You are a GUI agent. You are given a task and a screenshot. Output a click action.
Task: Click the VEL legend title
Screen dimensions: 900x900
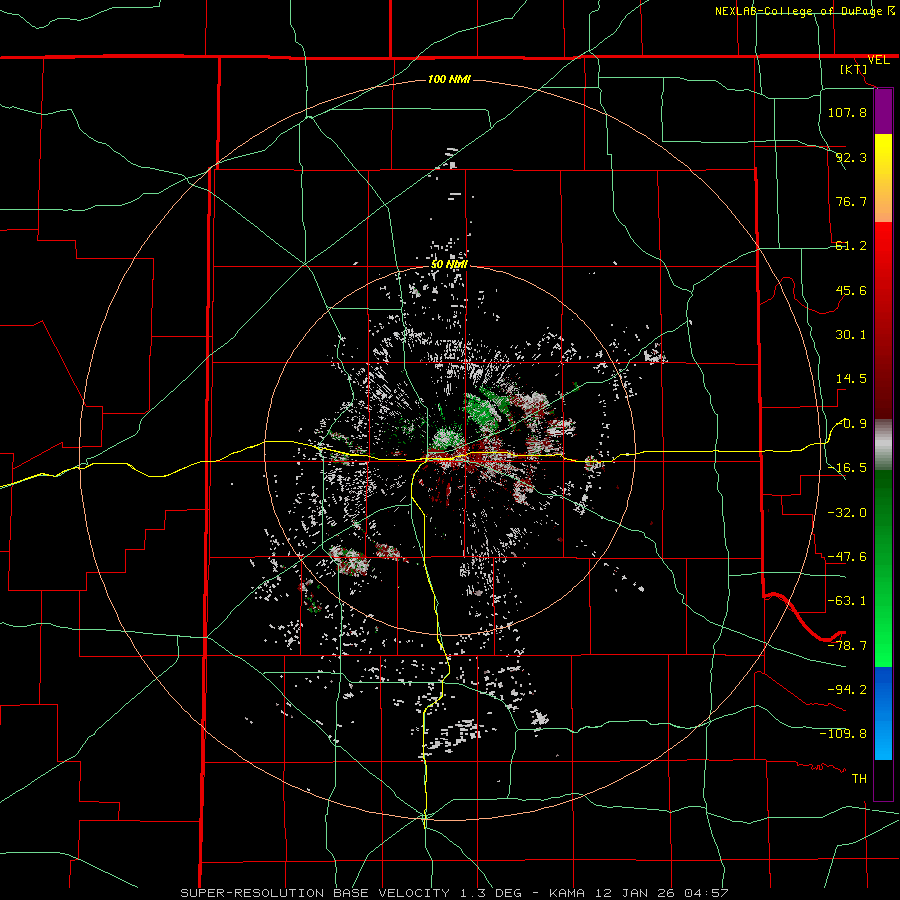click(x=878, y=60)
